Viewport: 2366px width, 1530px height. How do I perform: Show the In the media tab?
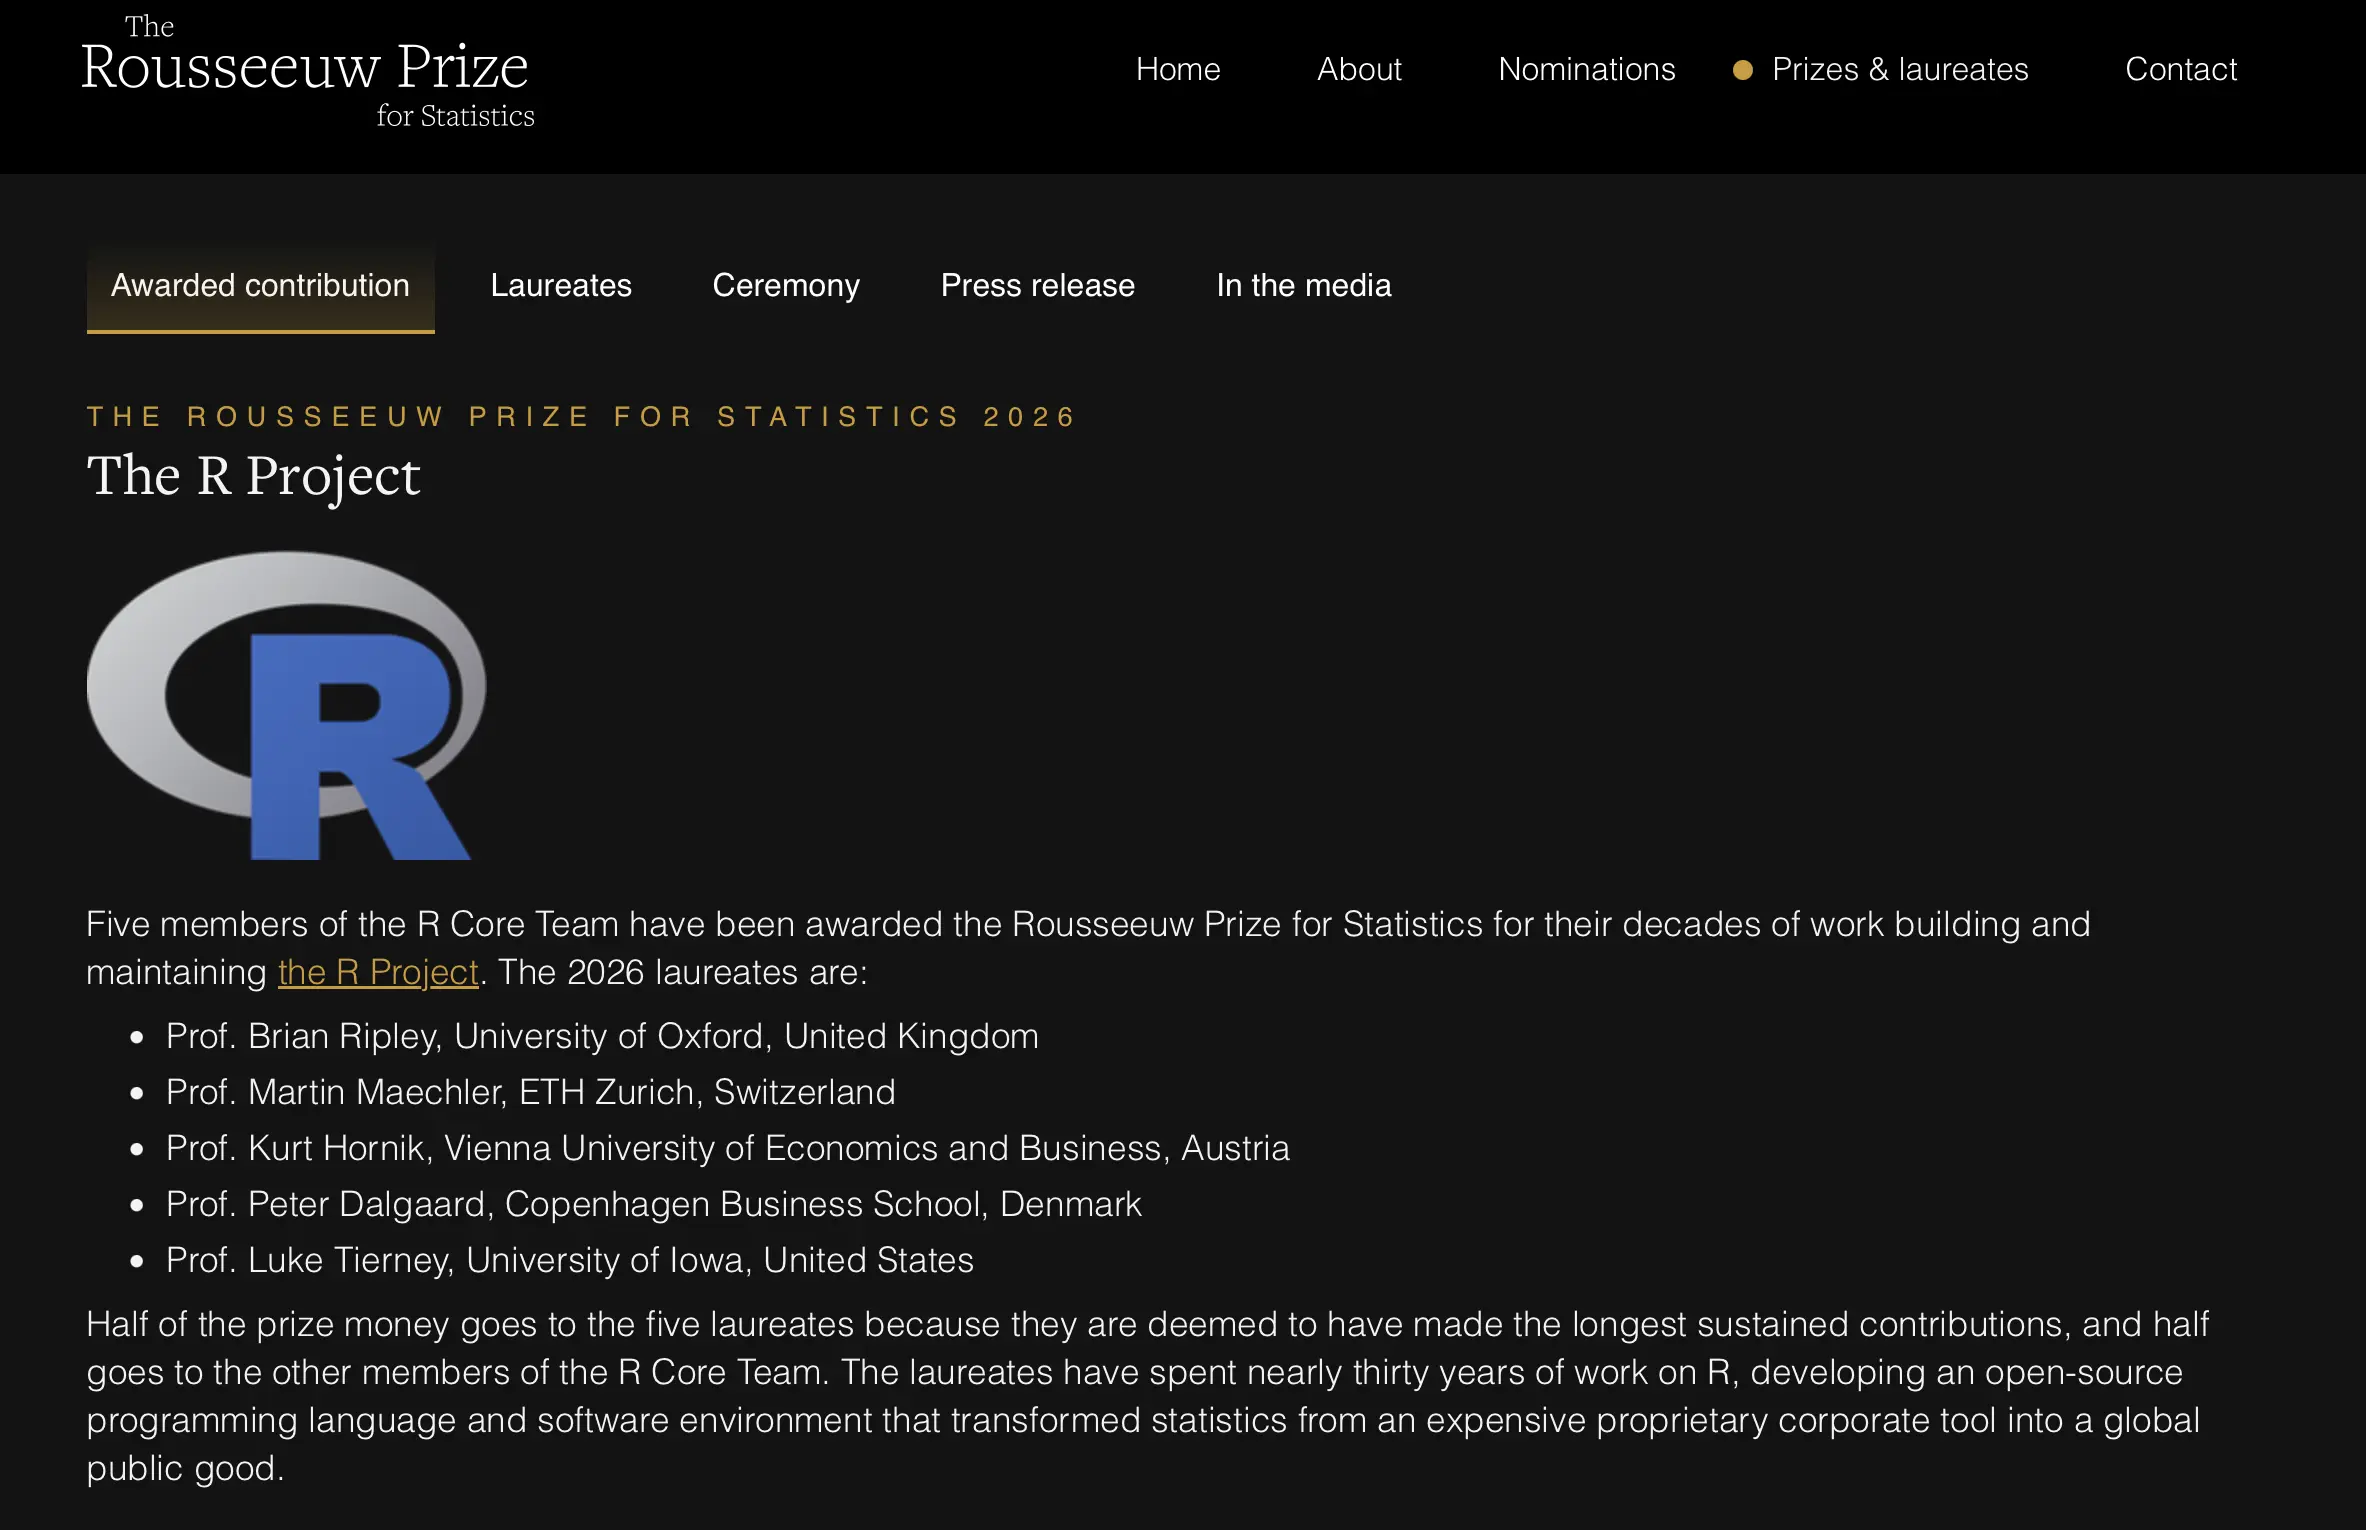pyautogui.click(x=1304, y=286)
